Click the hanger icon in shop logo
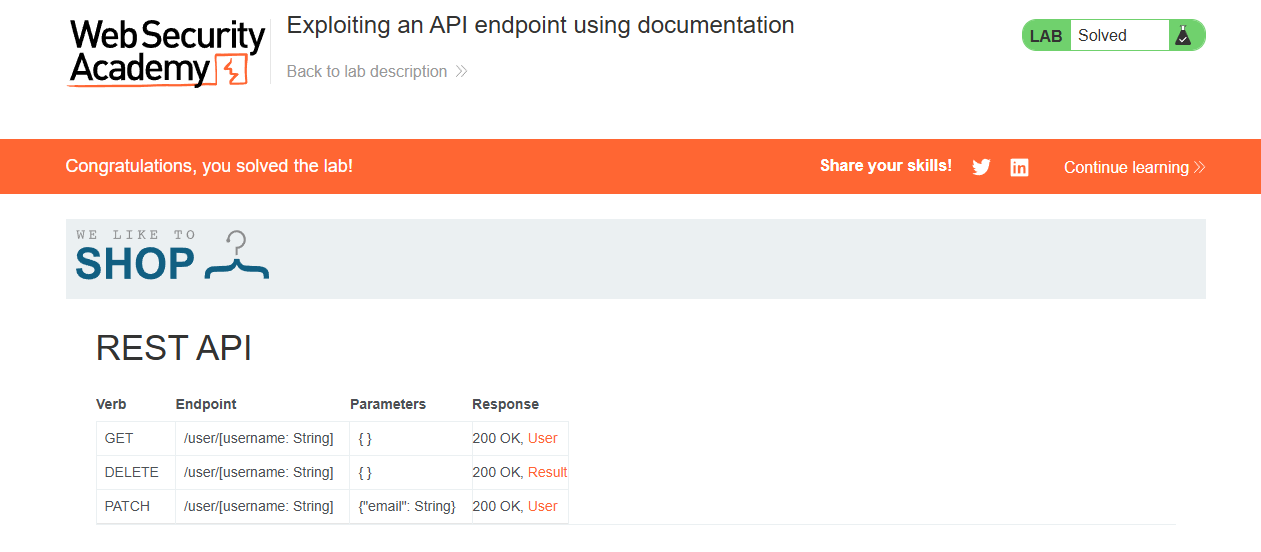The height and width of the screenshot is (552, 1261). (237, 258)
